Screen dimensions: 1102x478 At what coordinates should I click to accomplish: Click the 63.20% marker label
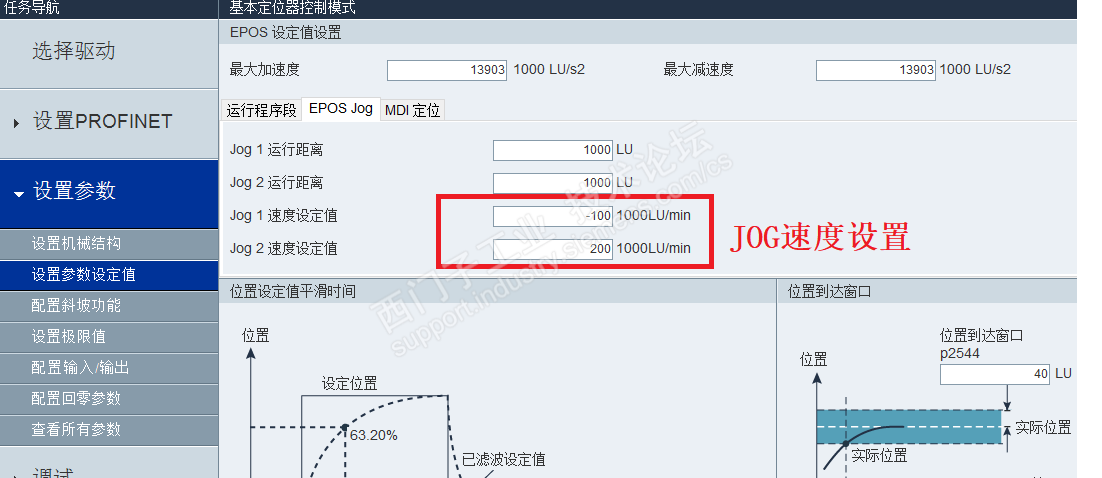(374, 436)
